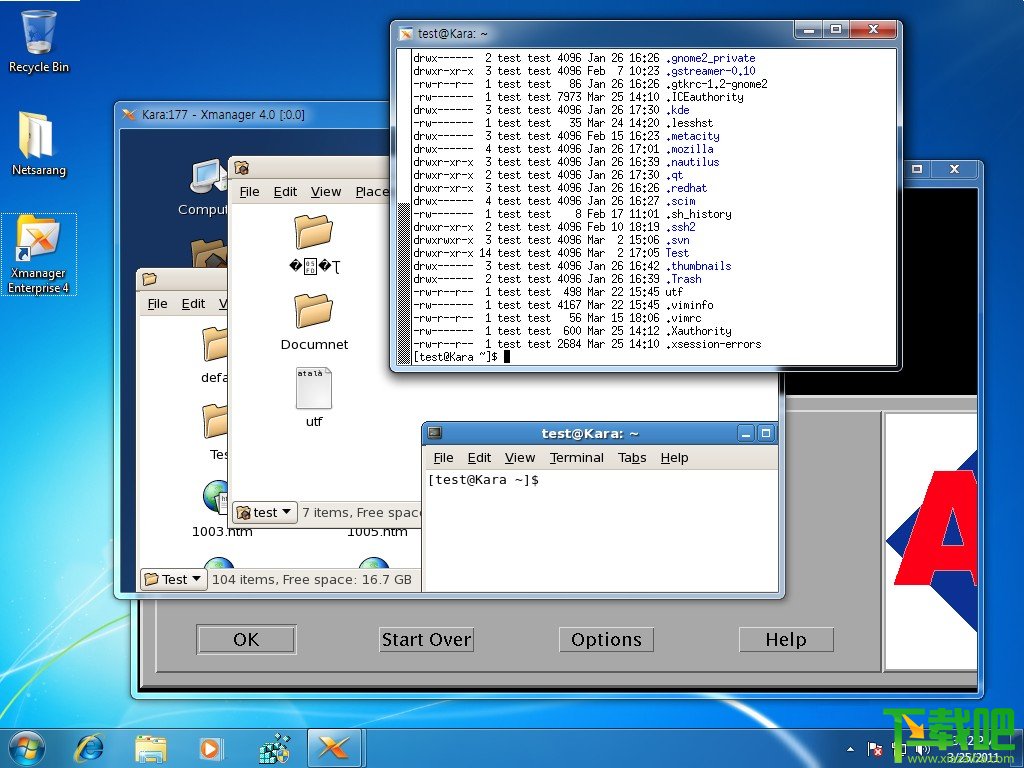Open Help menu in the terminal window
The width and height of the screenshot is (1024, 768).
click(674, 457)
